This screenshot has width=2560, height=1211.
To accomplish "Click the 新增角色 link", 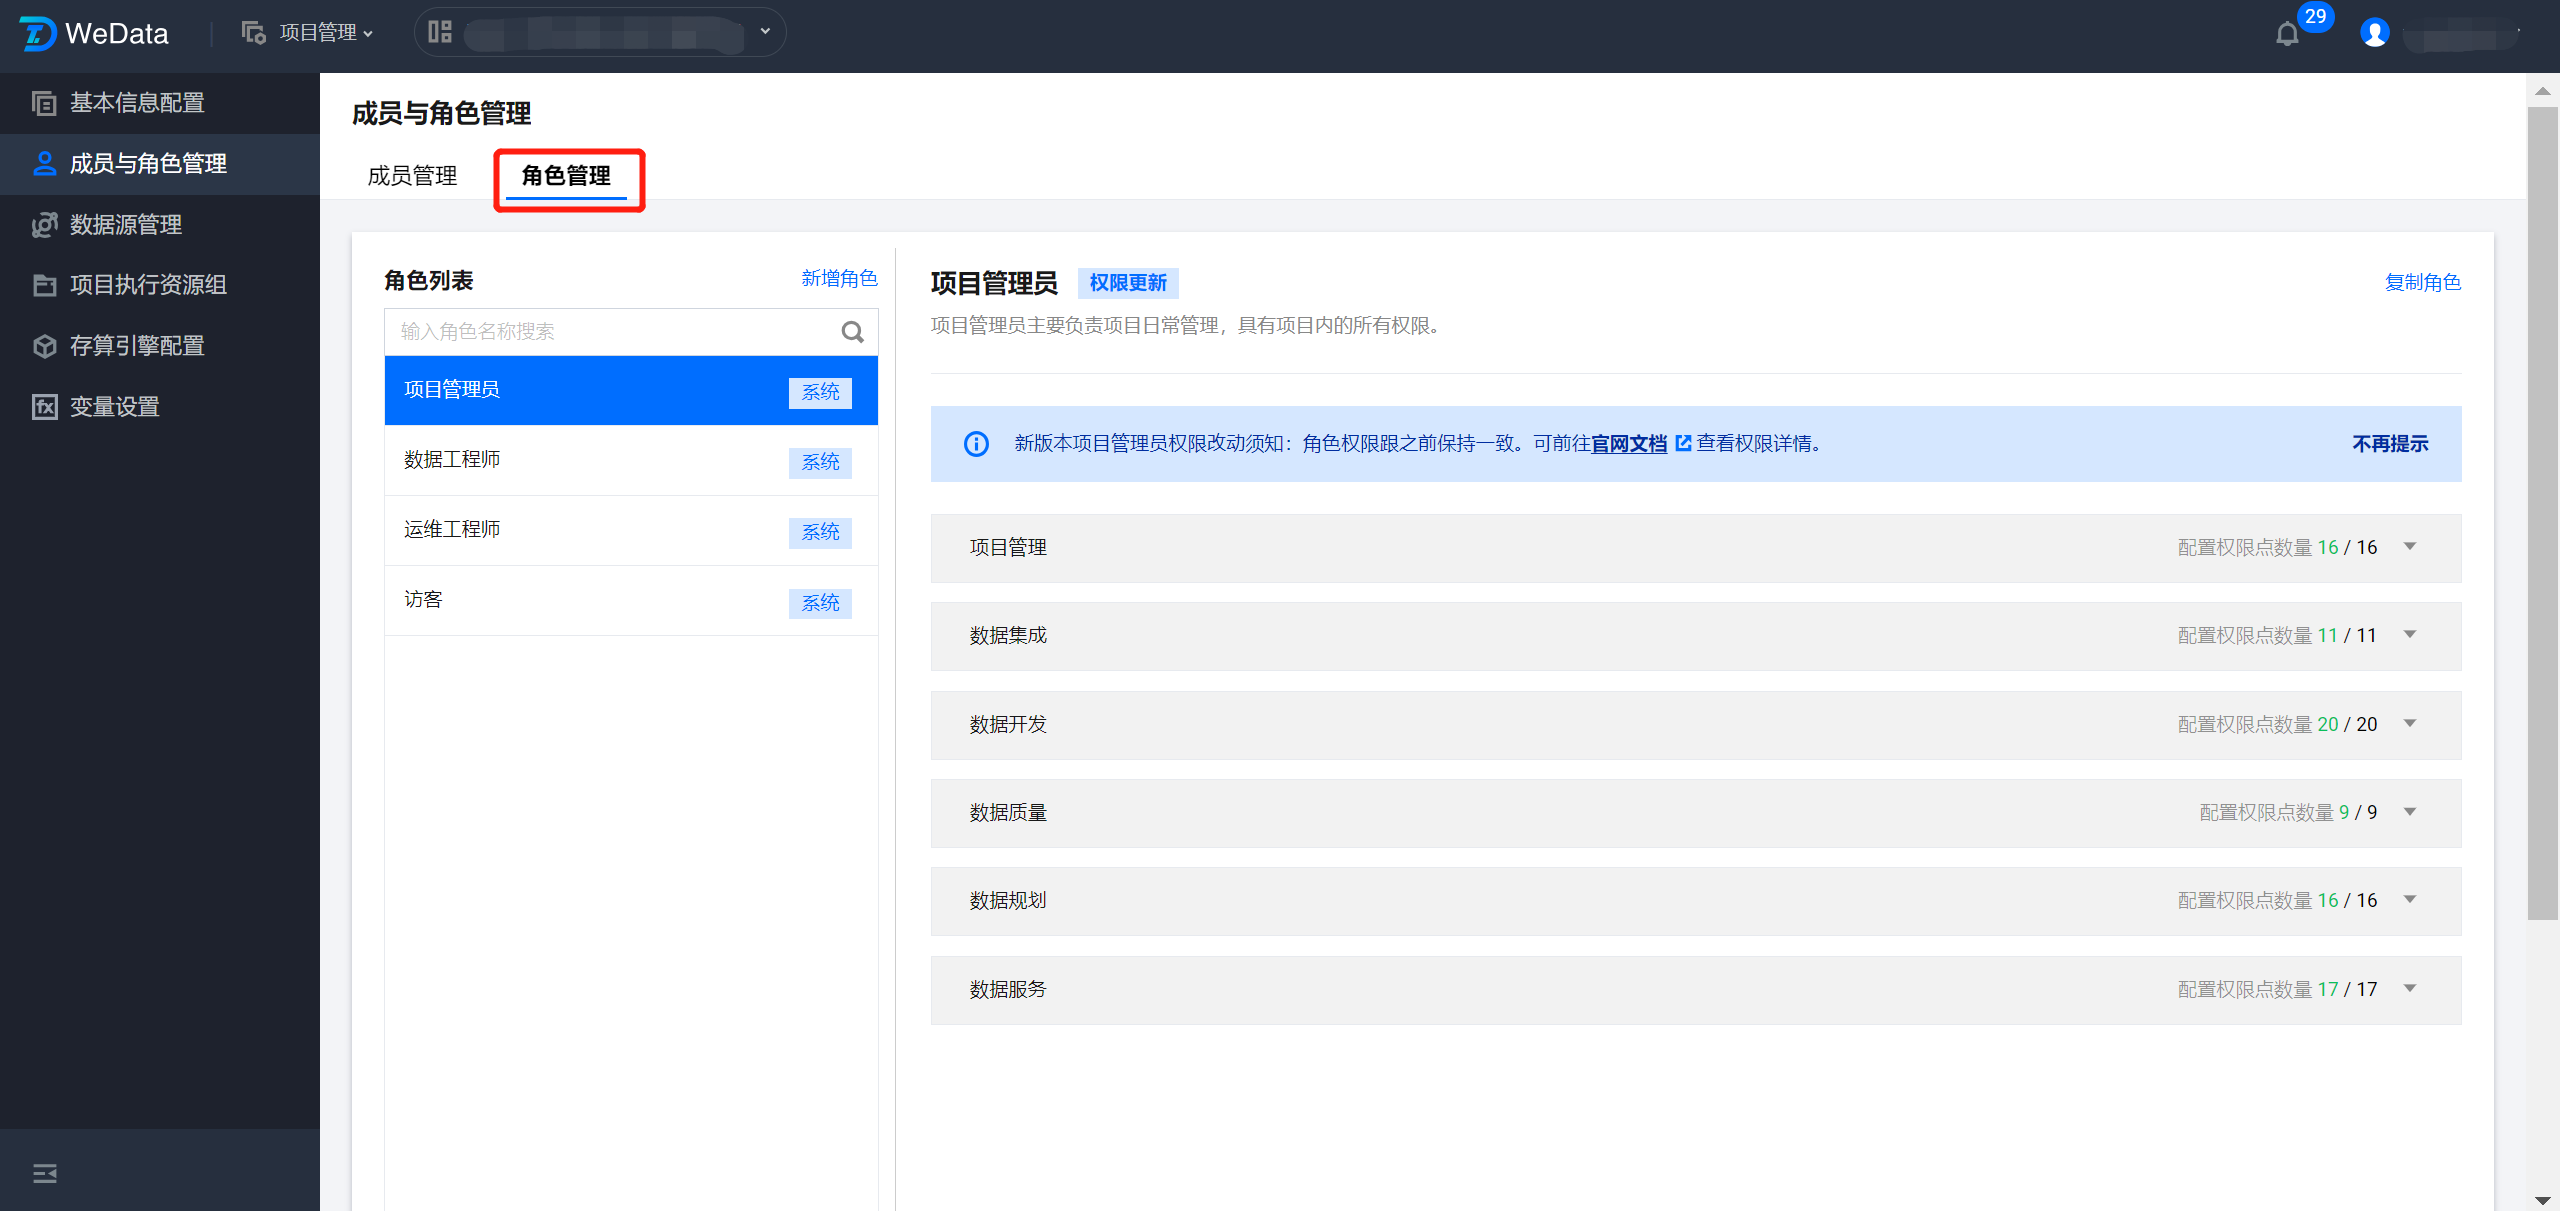I will click(838, 279).
